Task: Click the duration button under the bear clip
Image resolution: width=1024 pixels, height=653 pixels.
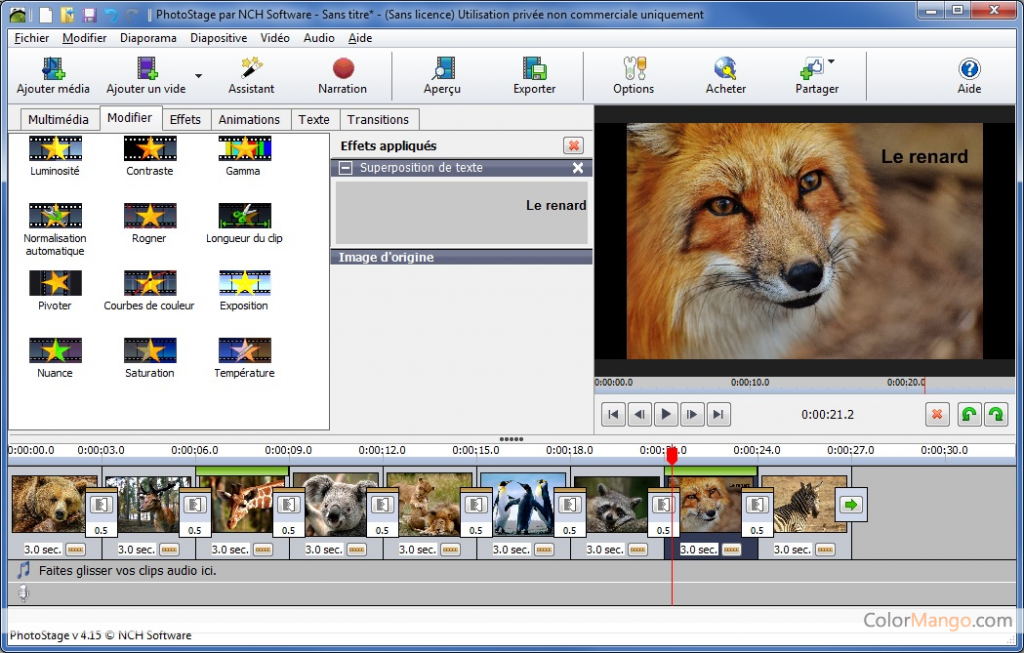Action: click(76, 550)
